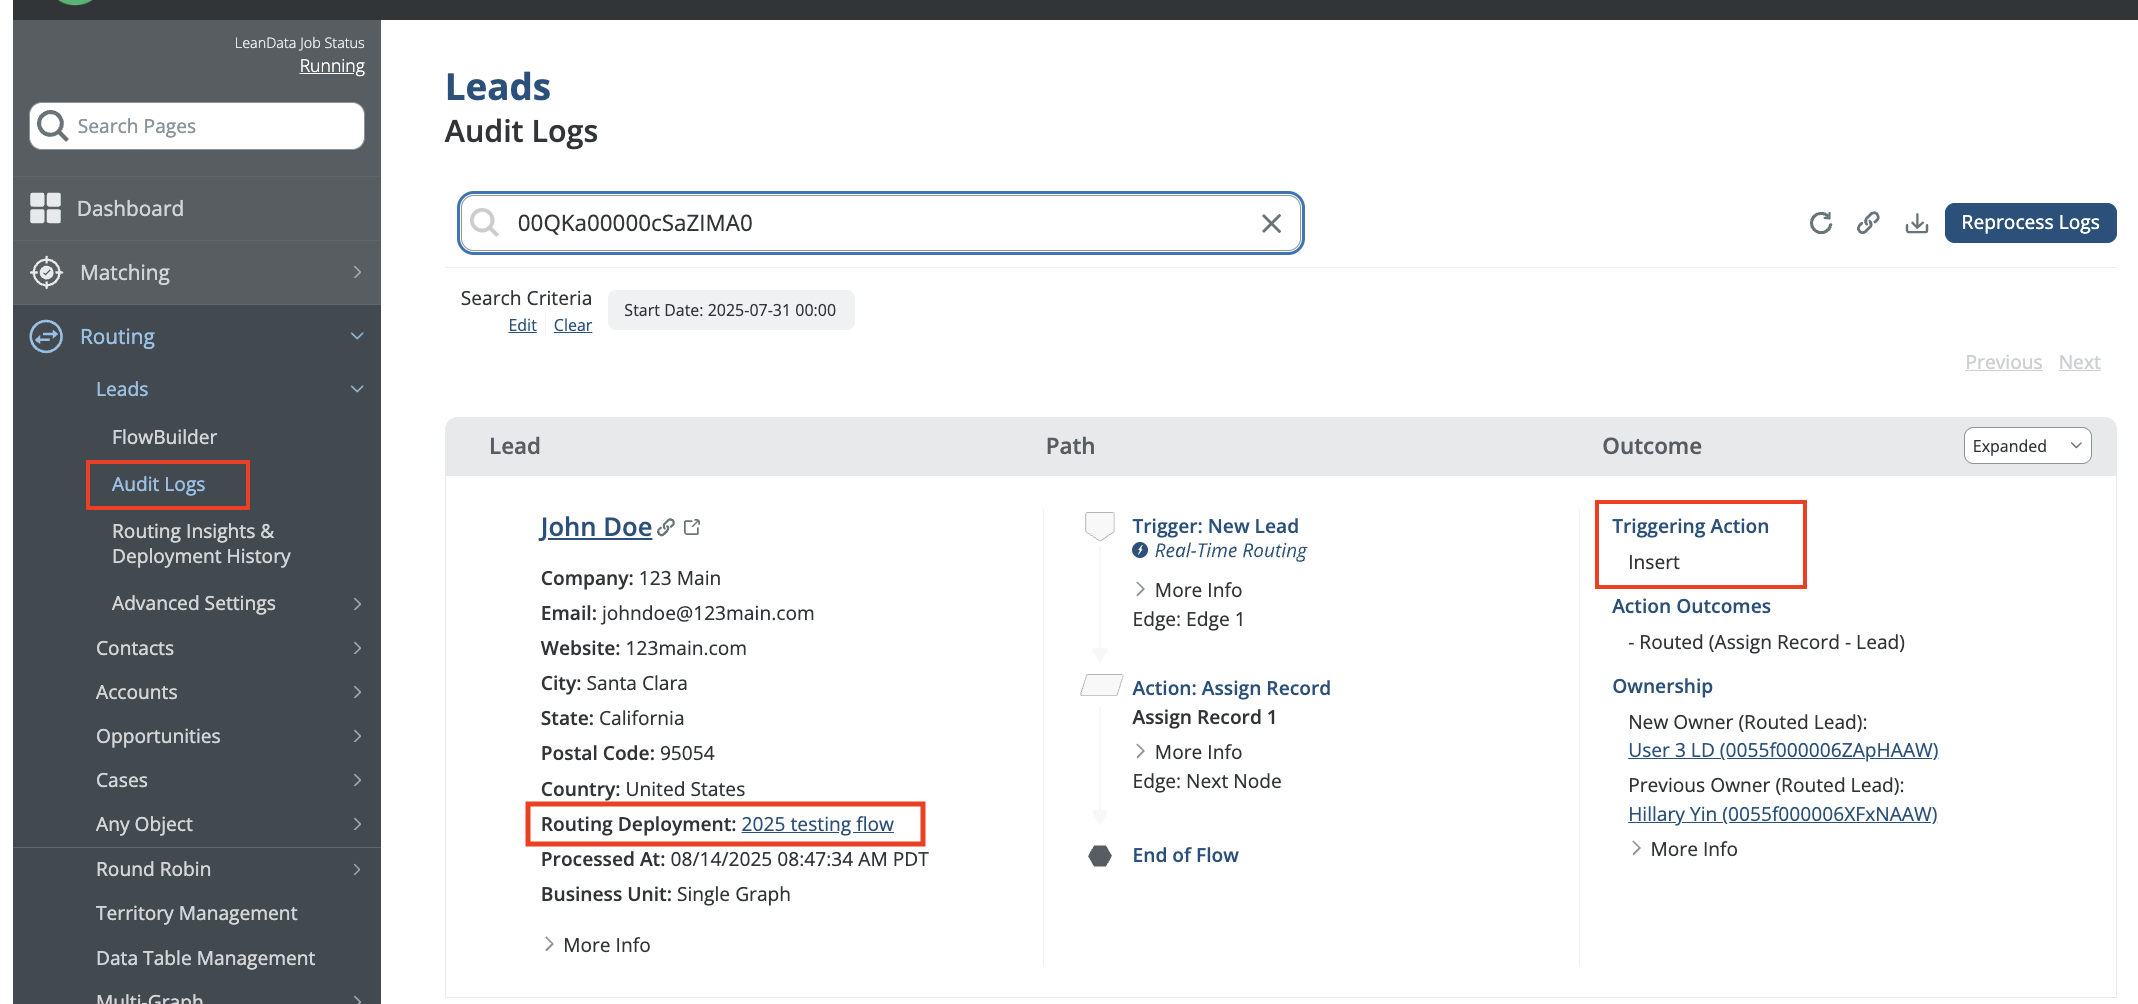Expand More Info under Ownership
Image resolution: width=2138 pixels, height=1004 pixels.
(1683, 849)
